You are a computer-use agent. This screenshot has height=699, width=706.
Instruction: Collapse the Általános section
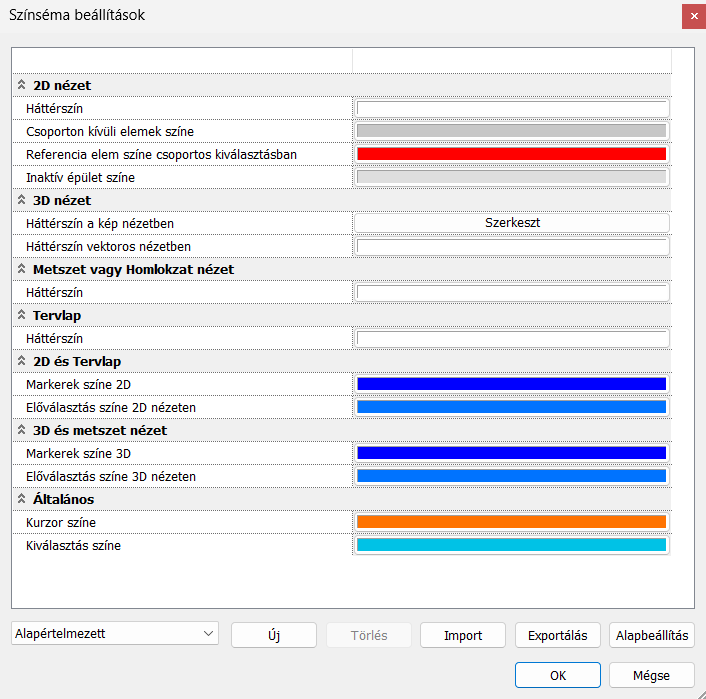tap(21, 498)
